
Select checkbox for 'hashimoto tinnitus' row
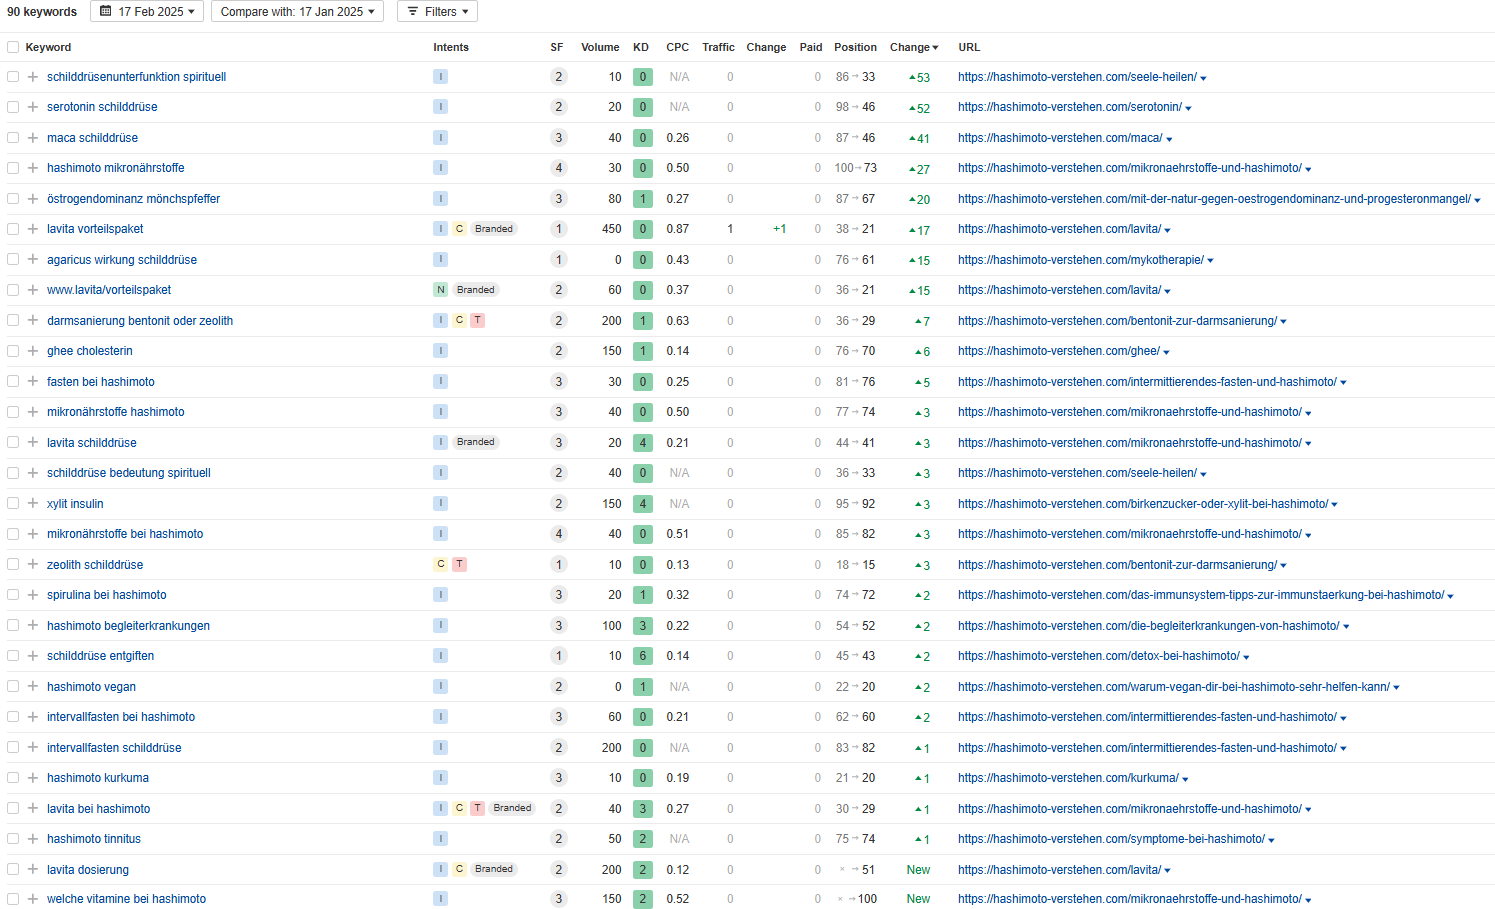click(x=13, y=839)
